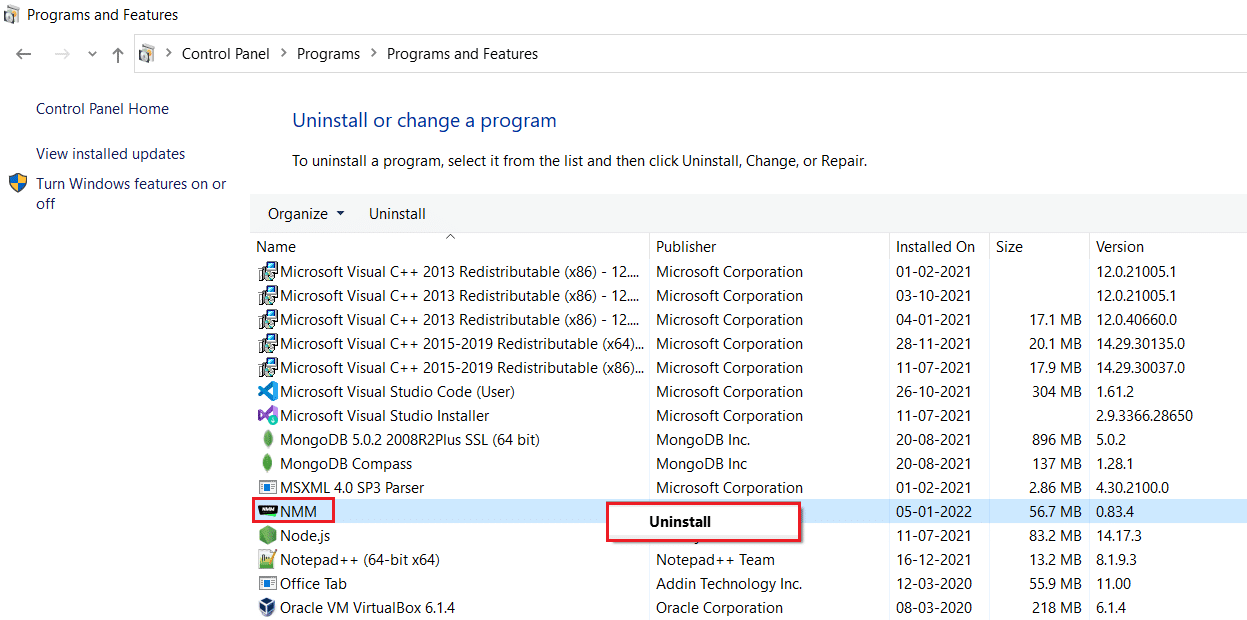Viewport: 1247px width, 620px height.
Task: Click Notepad++ Team publisher cell
Action: 715,559
